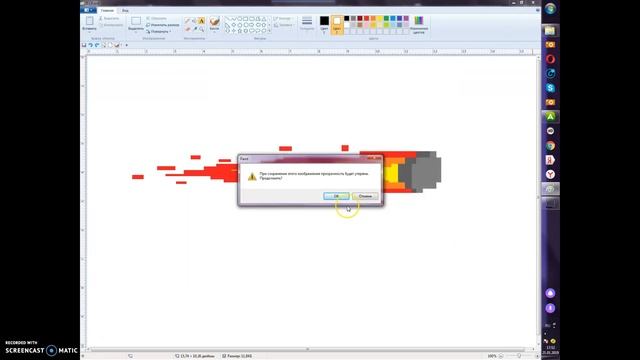This screenshot has height=360, width=640.
Task: Open the shape Fill dropdown
Action: [283, 25]
